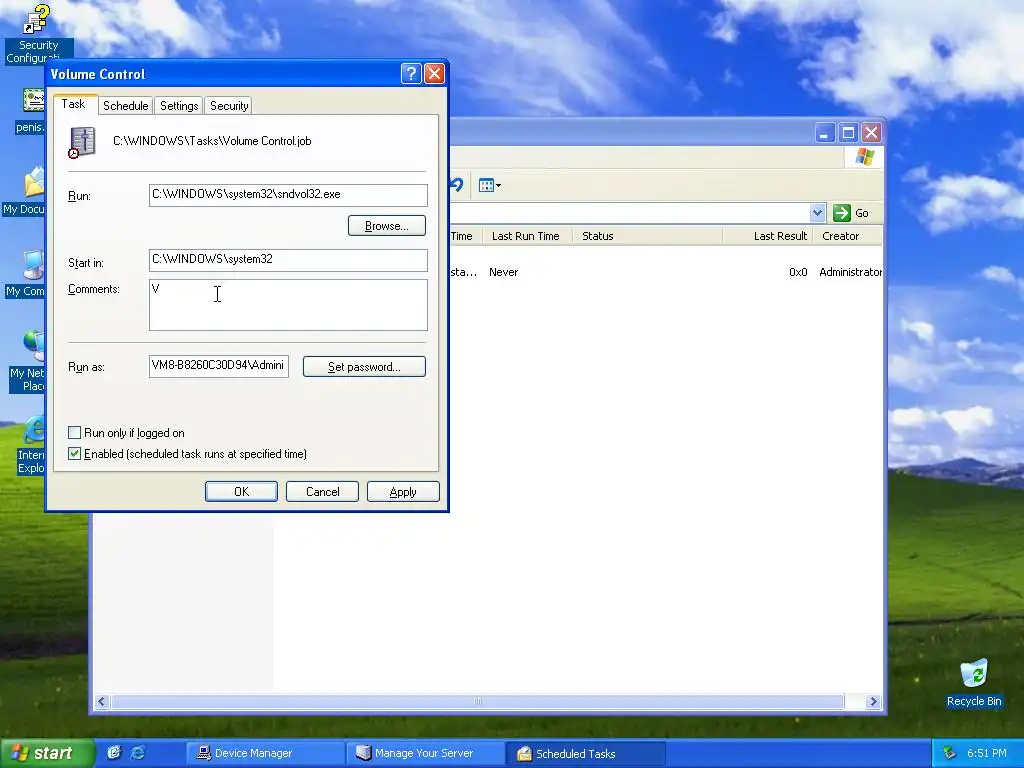
Task: Click the horizontal scrollbar thumb
Action: click(477, 701)
